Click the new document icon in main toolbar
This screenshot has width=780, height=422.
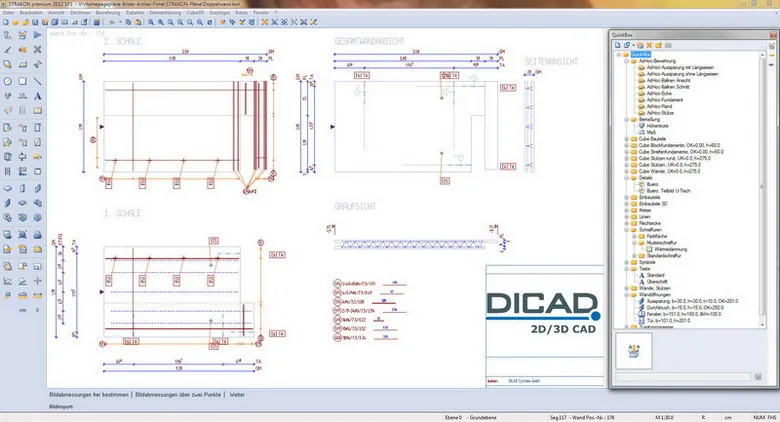click(x=6, y=22)
